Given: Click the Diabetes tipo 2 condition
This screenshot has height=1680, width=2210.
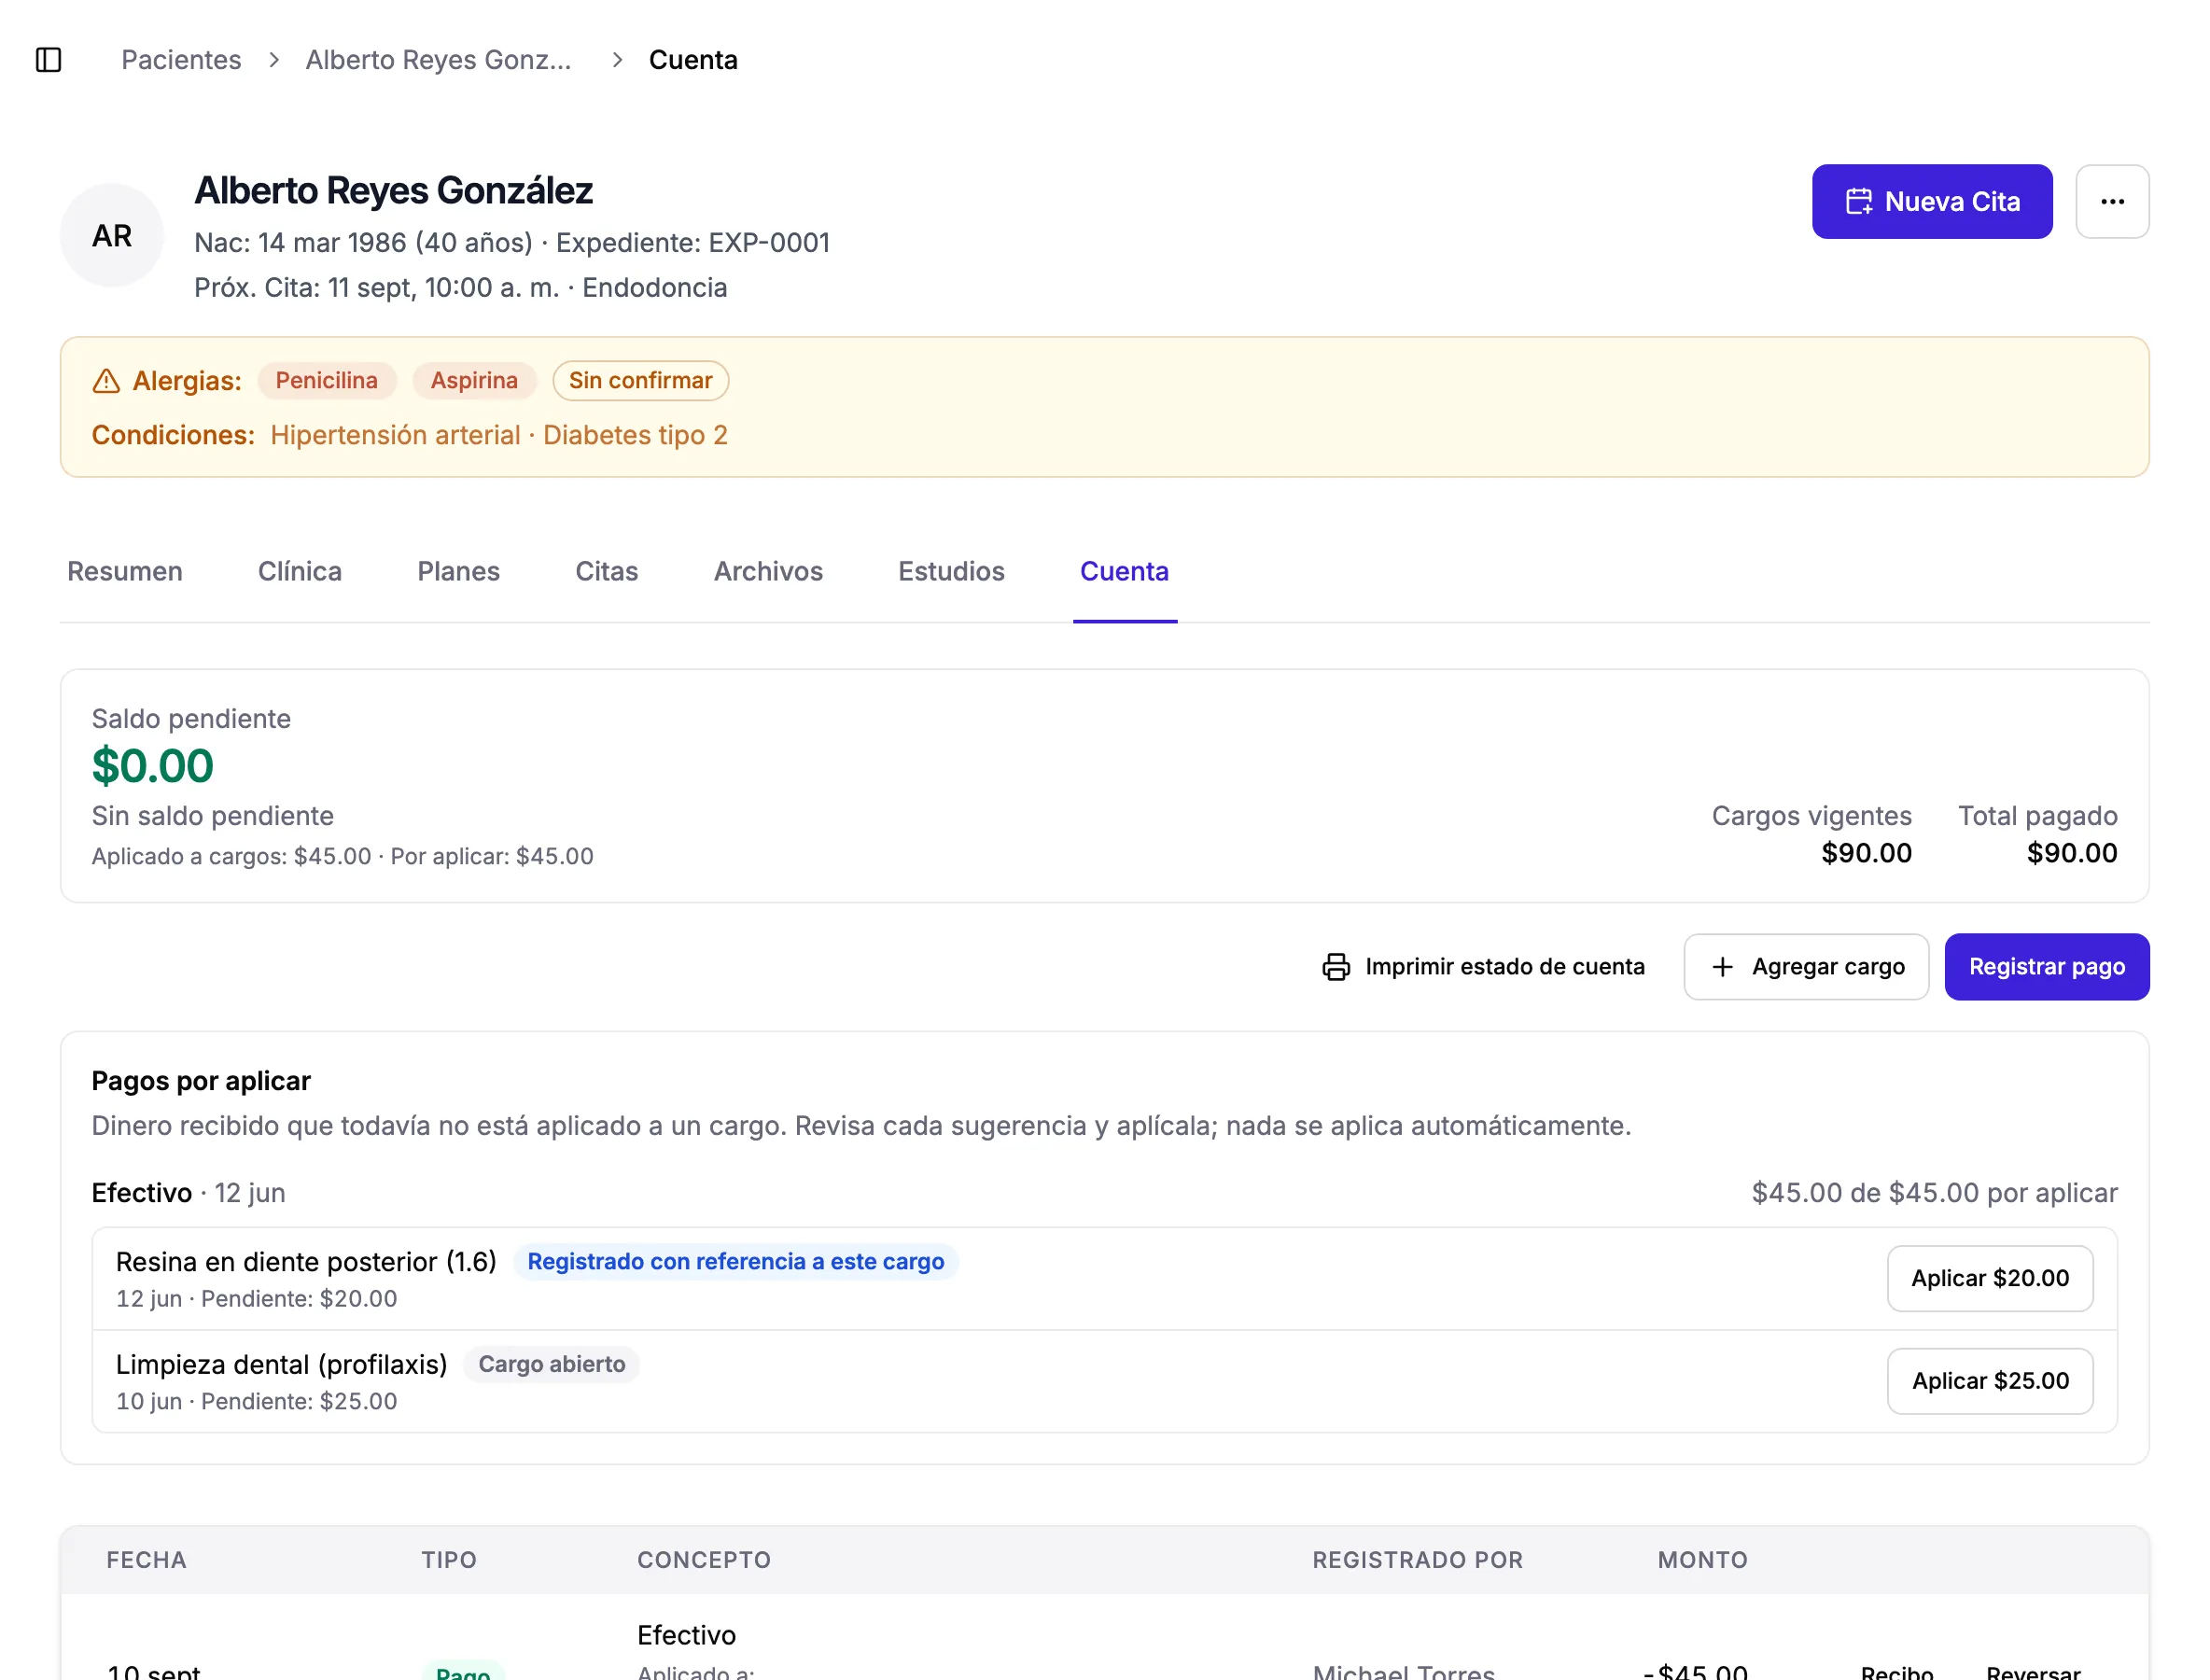Looking at the screenshot, I should pyautogui.click(x=635, y=435).
